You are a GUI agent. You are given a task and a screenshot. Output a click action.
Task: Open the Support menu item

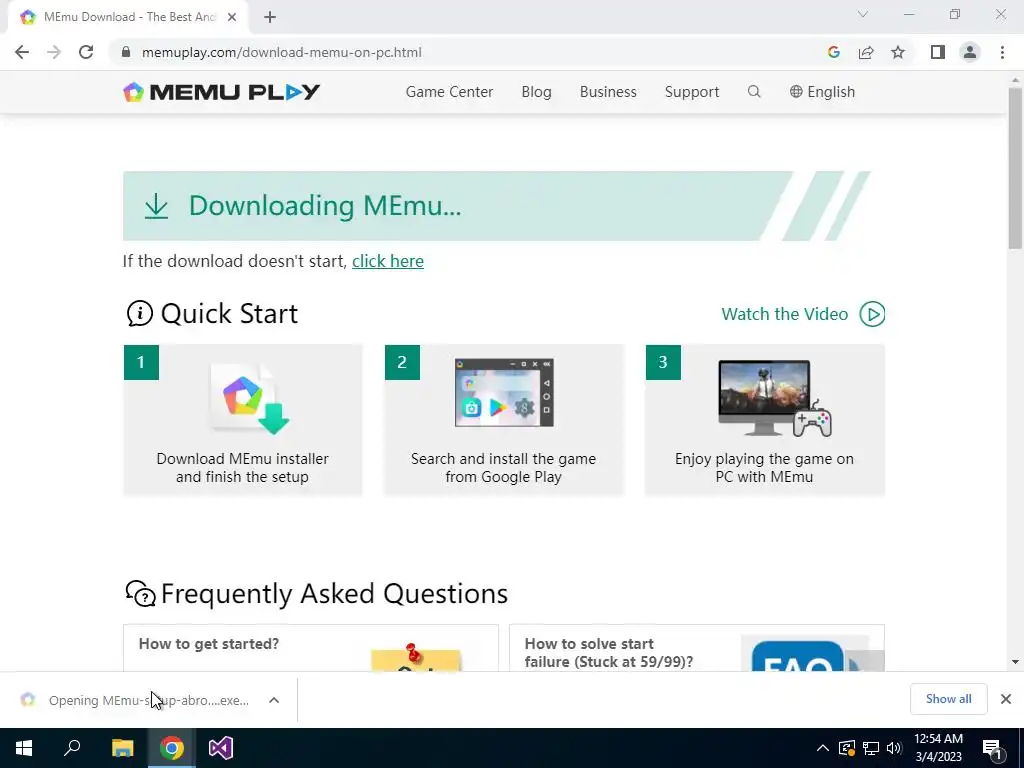692,92
